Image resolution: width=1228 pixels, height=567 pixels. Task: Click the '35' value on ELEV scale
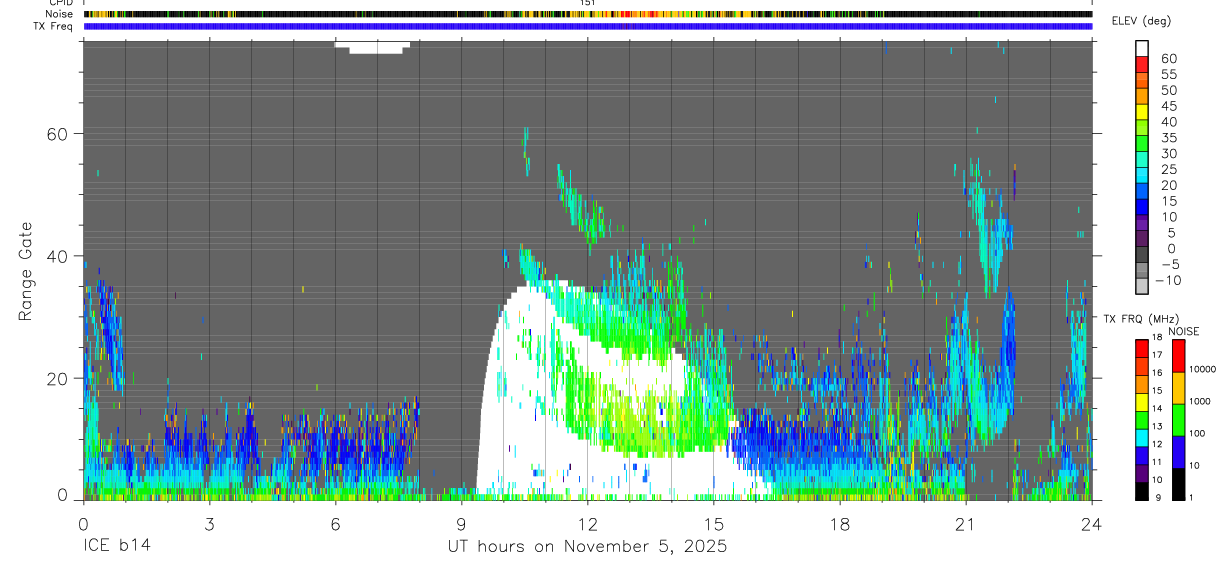point(1168,138)
